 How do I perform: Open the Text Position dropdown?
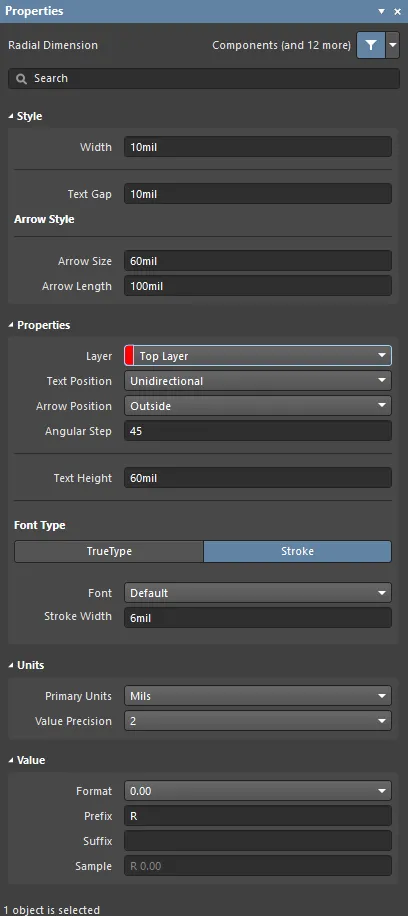point(258,381)
